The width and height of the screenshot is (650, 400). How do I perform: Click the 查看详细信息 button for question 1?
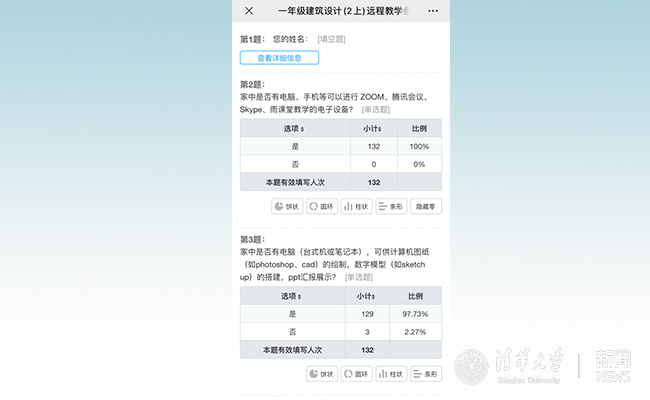pyautogui.click(x=279, y=58)
